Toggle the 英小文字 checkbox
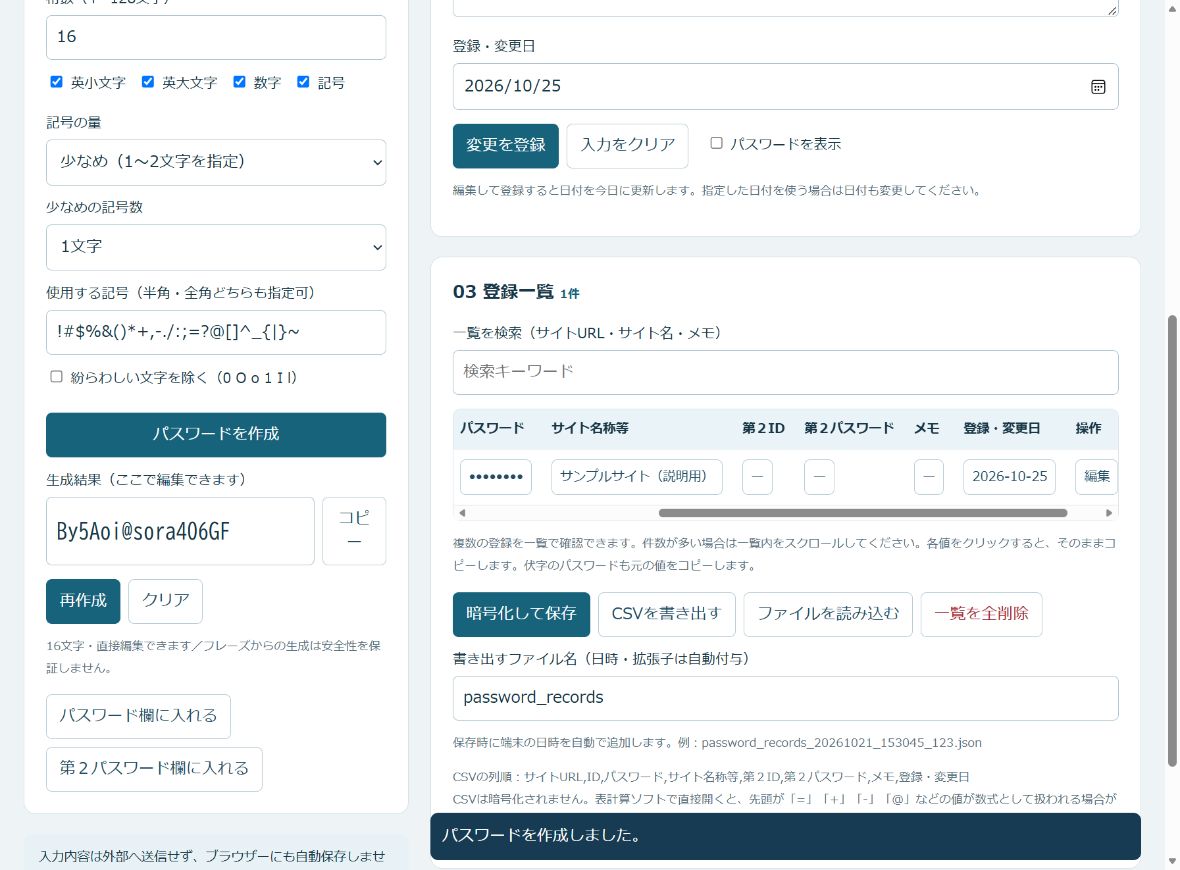Image resolution: width=1180 pixels, height=870 pixels. pyautogui.click(x=56, y=82)
